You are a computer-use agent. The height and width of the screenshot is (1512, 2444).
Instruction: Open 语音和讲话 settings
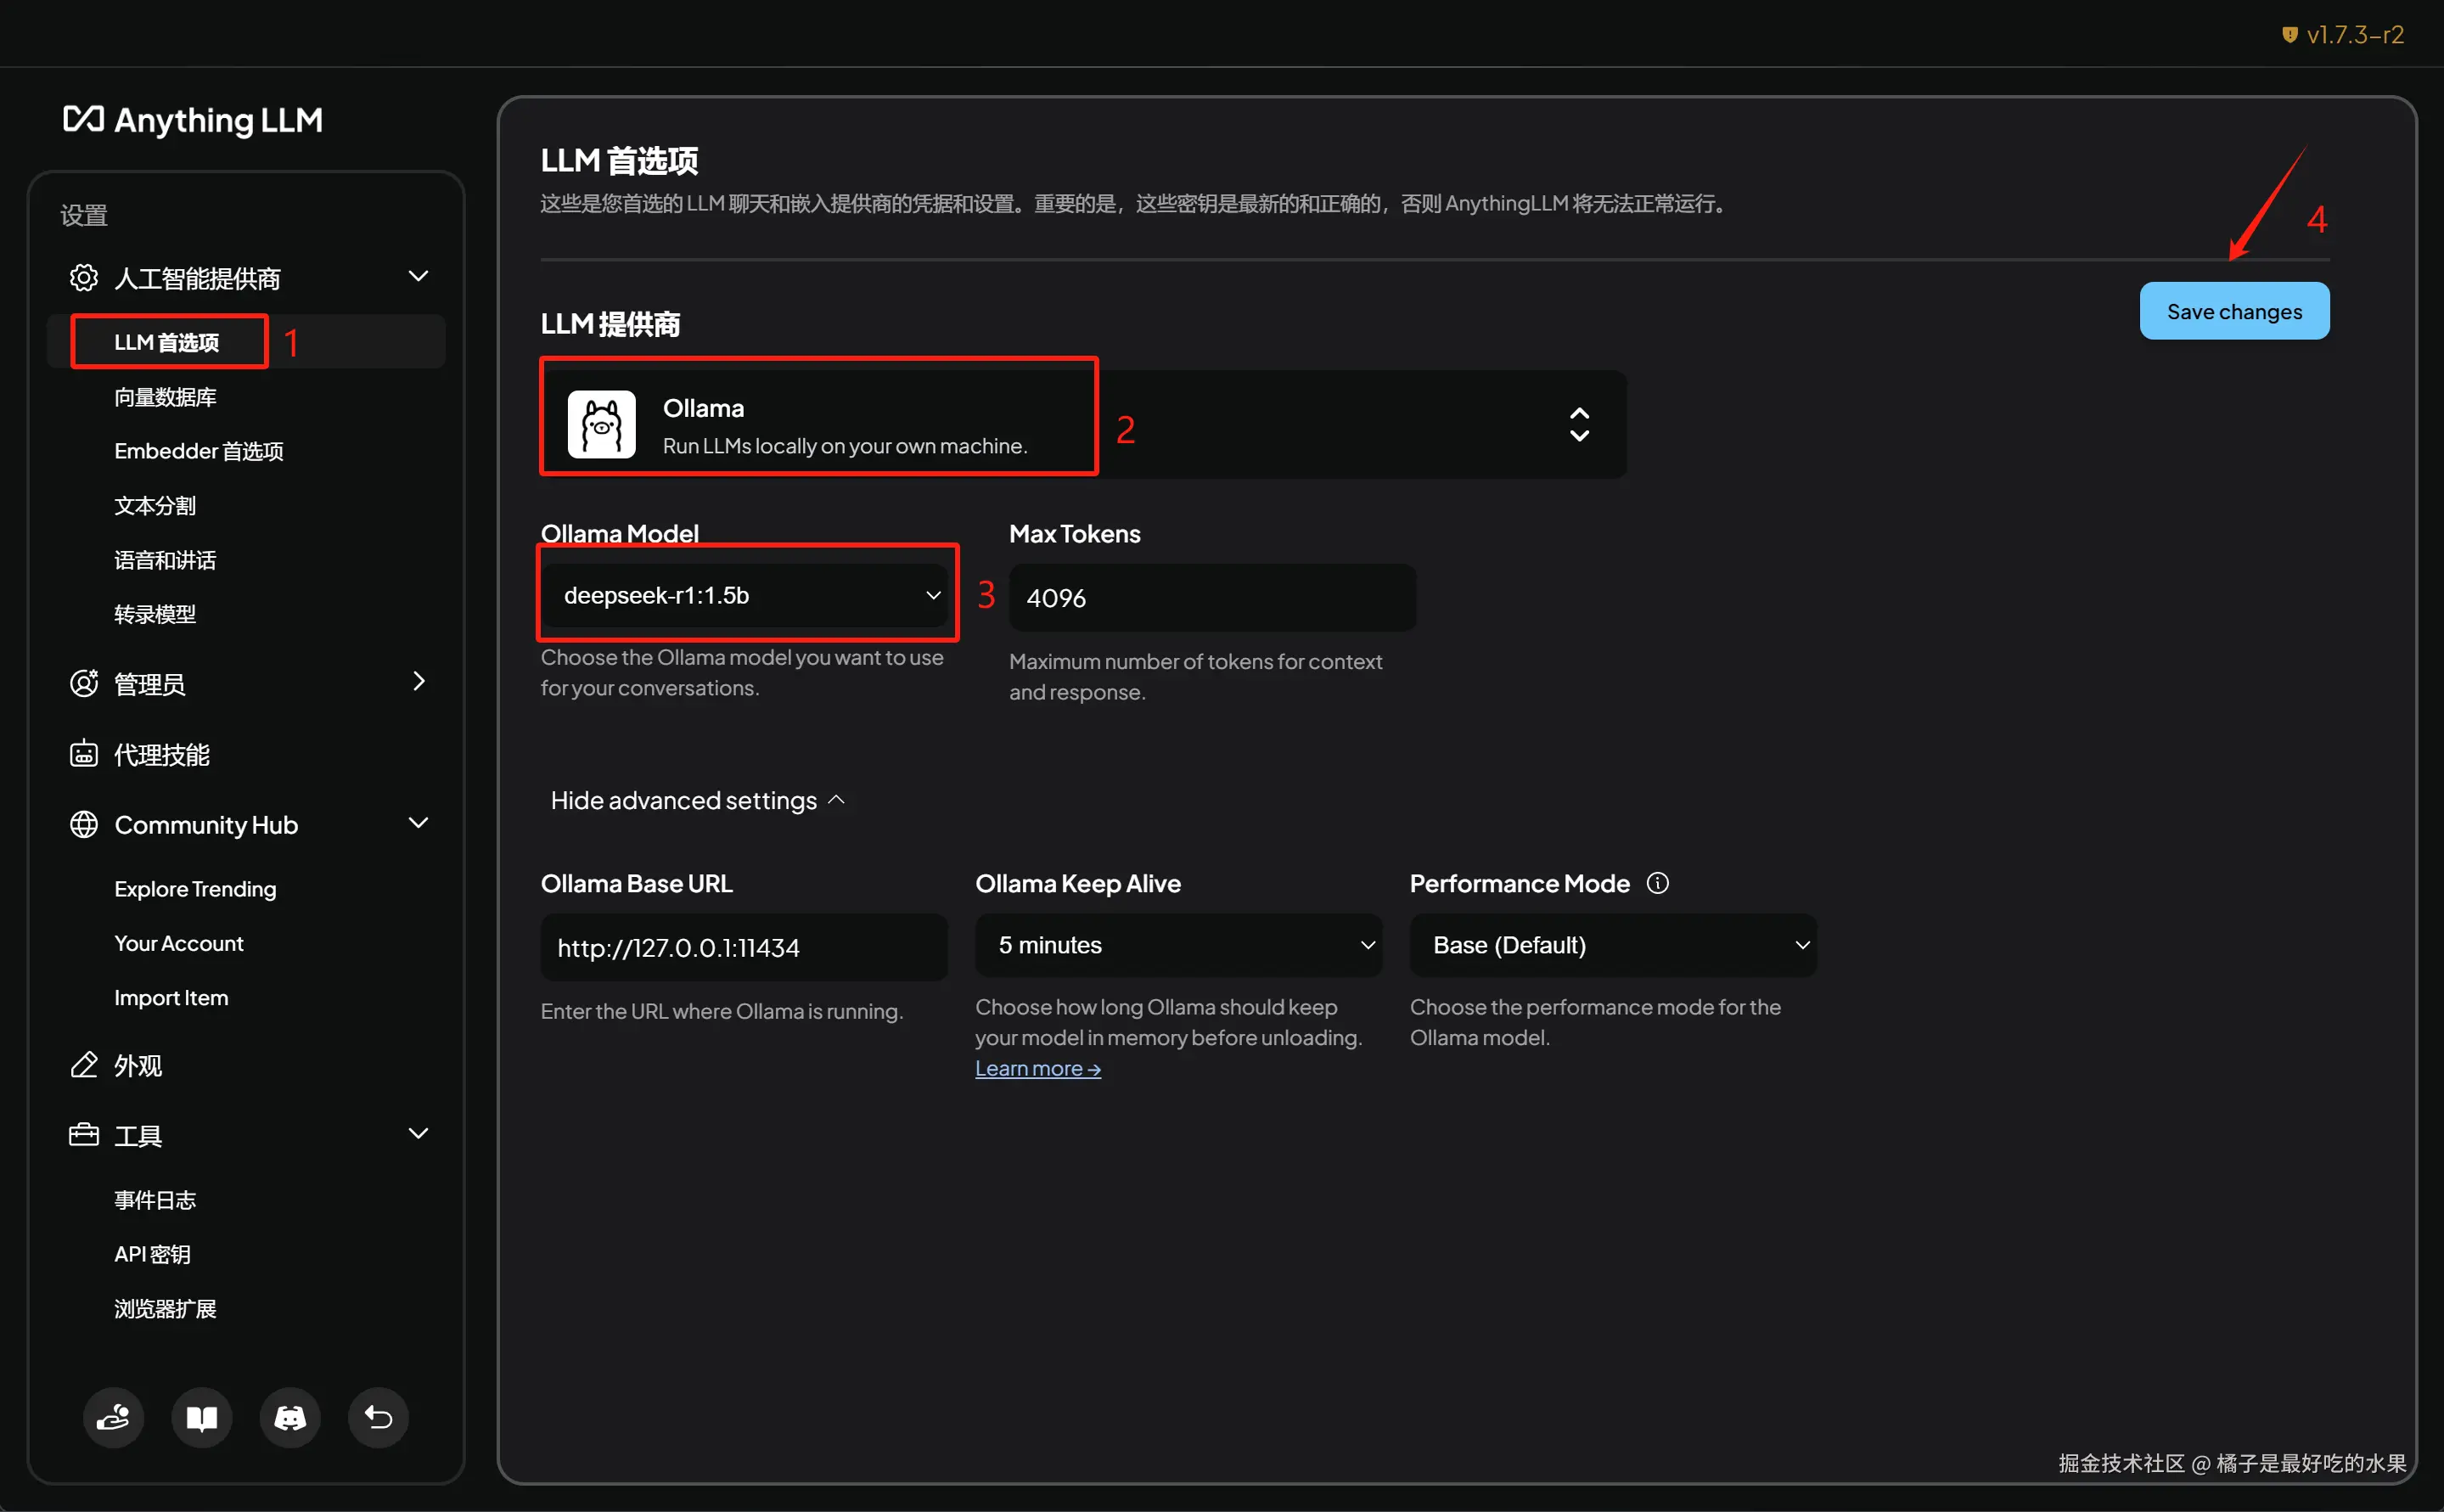click(165, 560)
